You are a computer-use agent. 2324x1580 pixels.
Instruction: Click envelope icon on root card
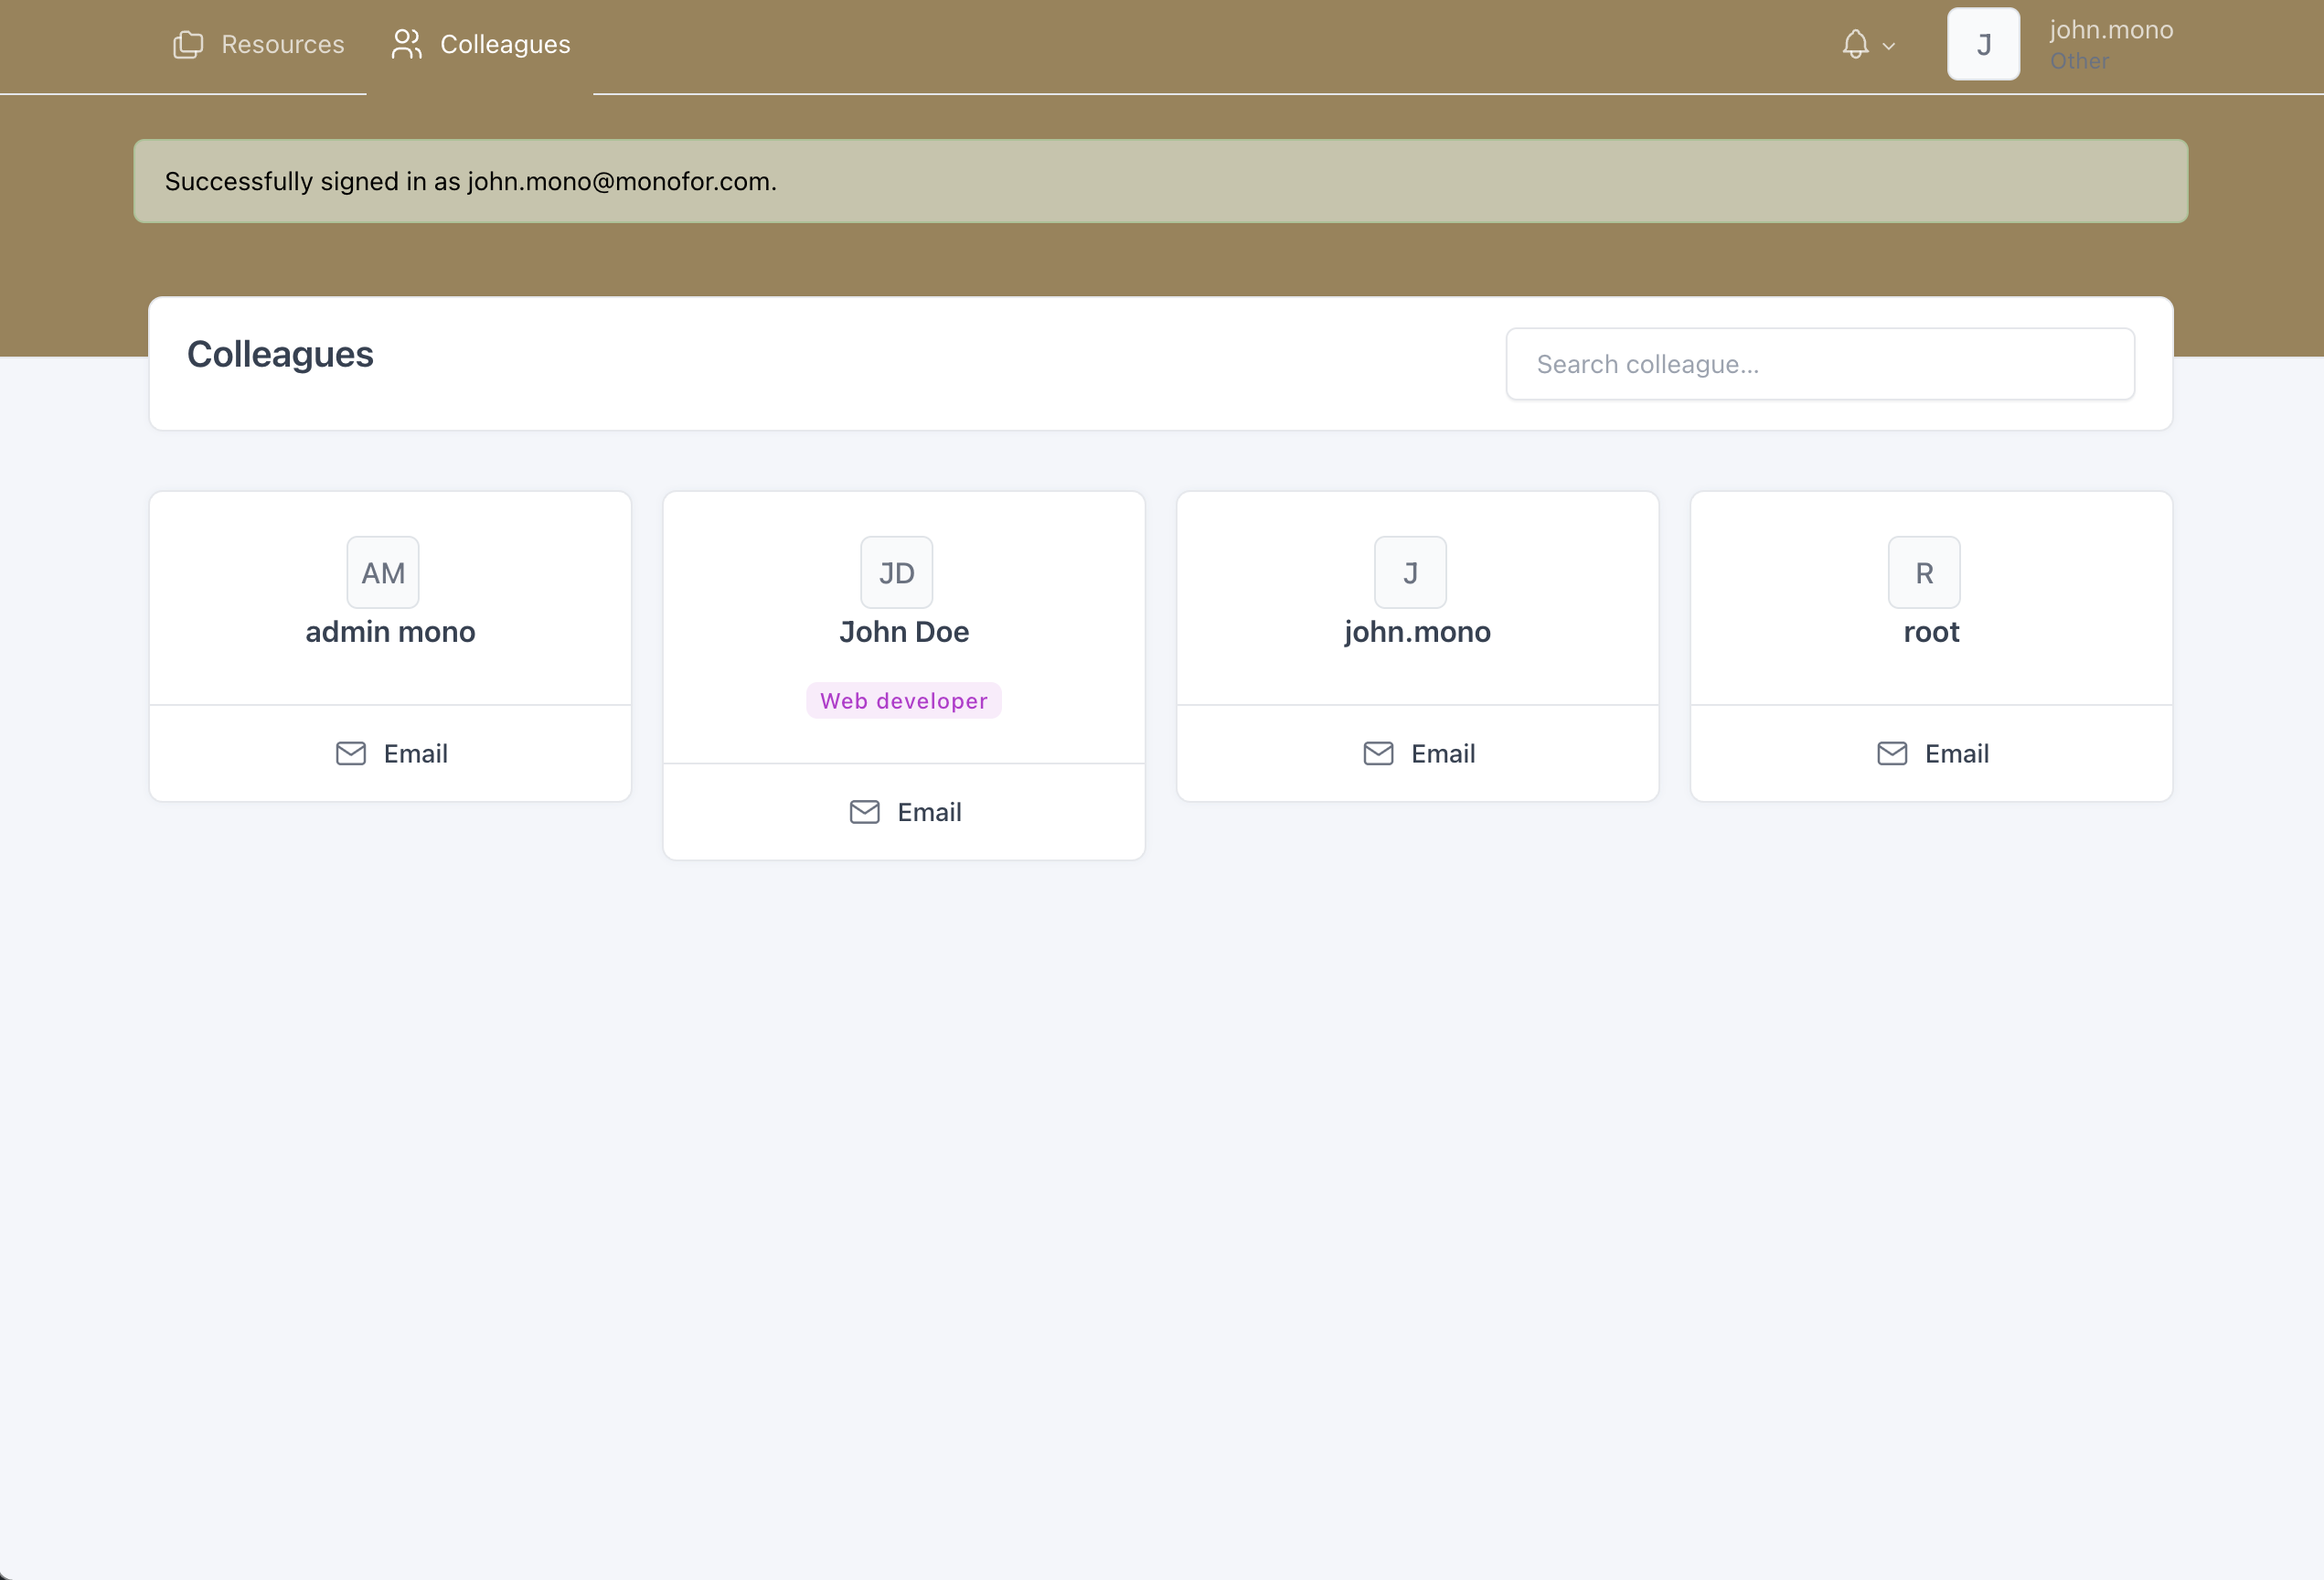pyautogui.click(x=1892, y=754)
